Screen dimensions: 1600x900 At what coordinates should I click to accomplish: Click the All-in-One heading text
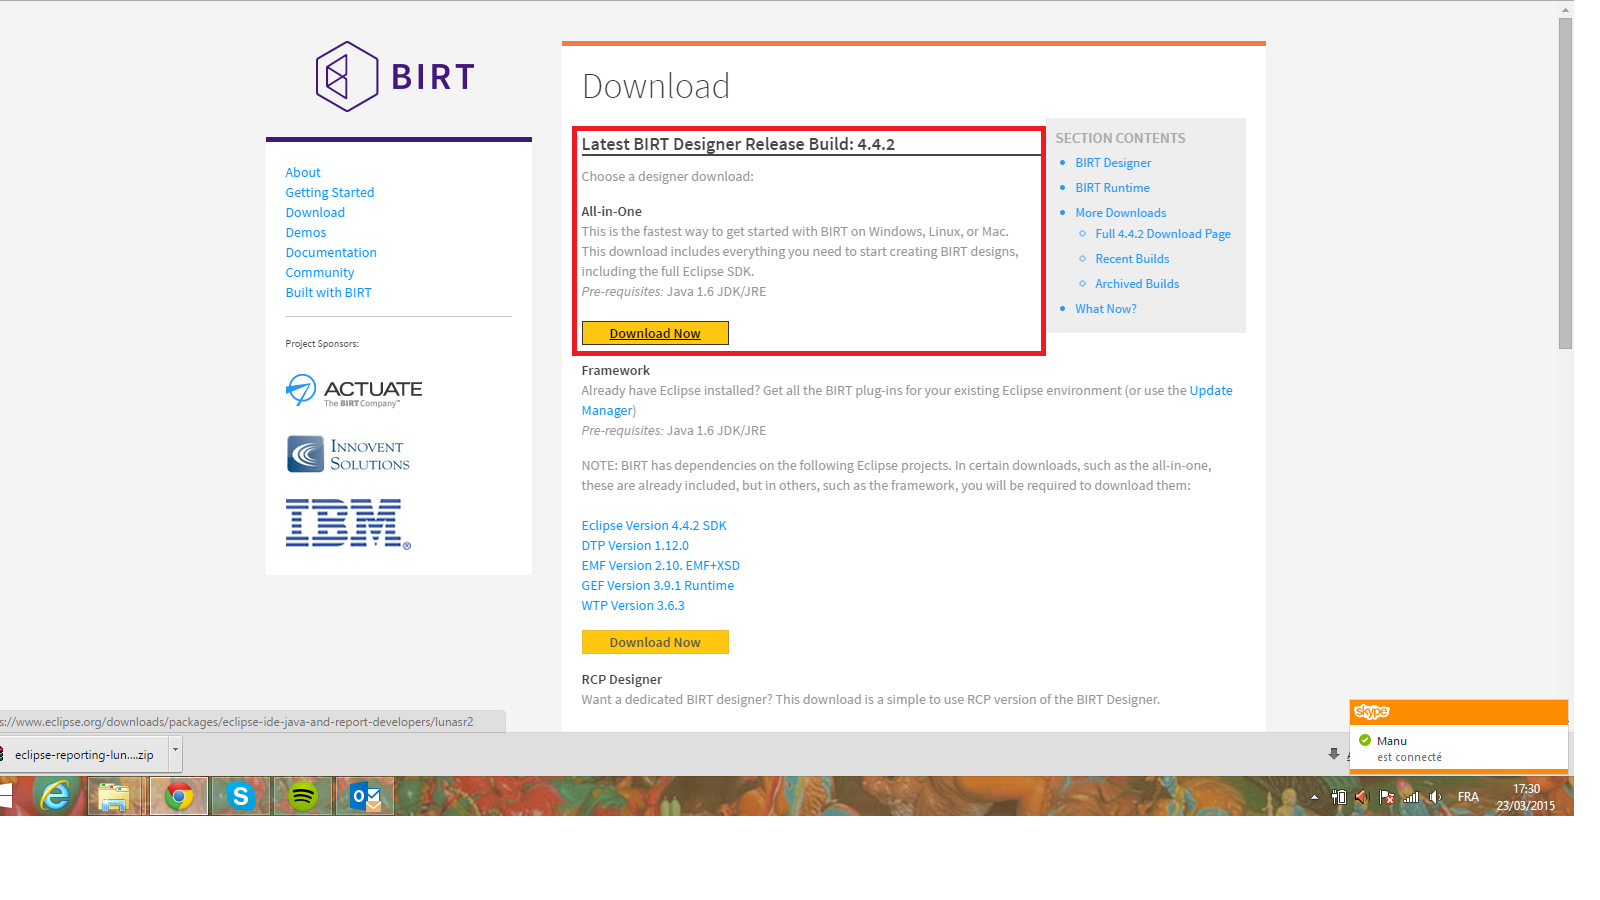point(611,211)
